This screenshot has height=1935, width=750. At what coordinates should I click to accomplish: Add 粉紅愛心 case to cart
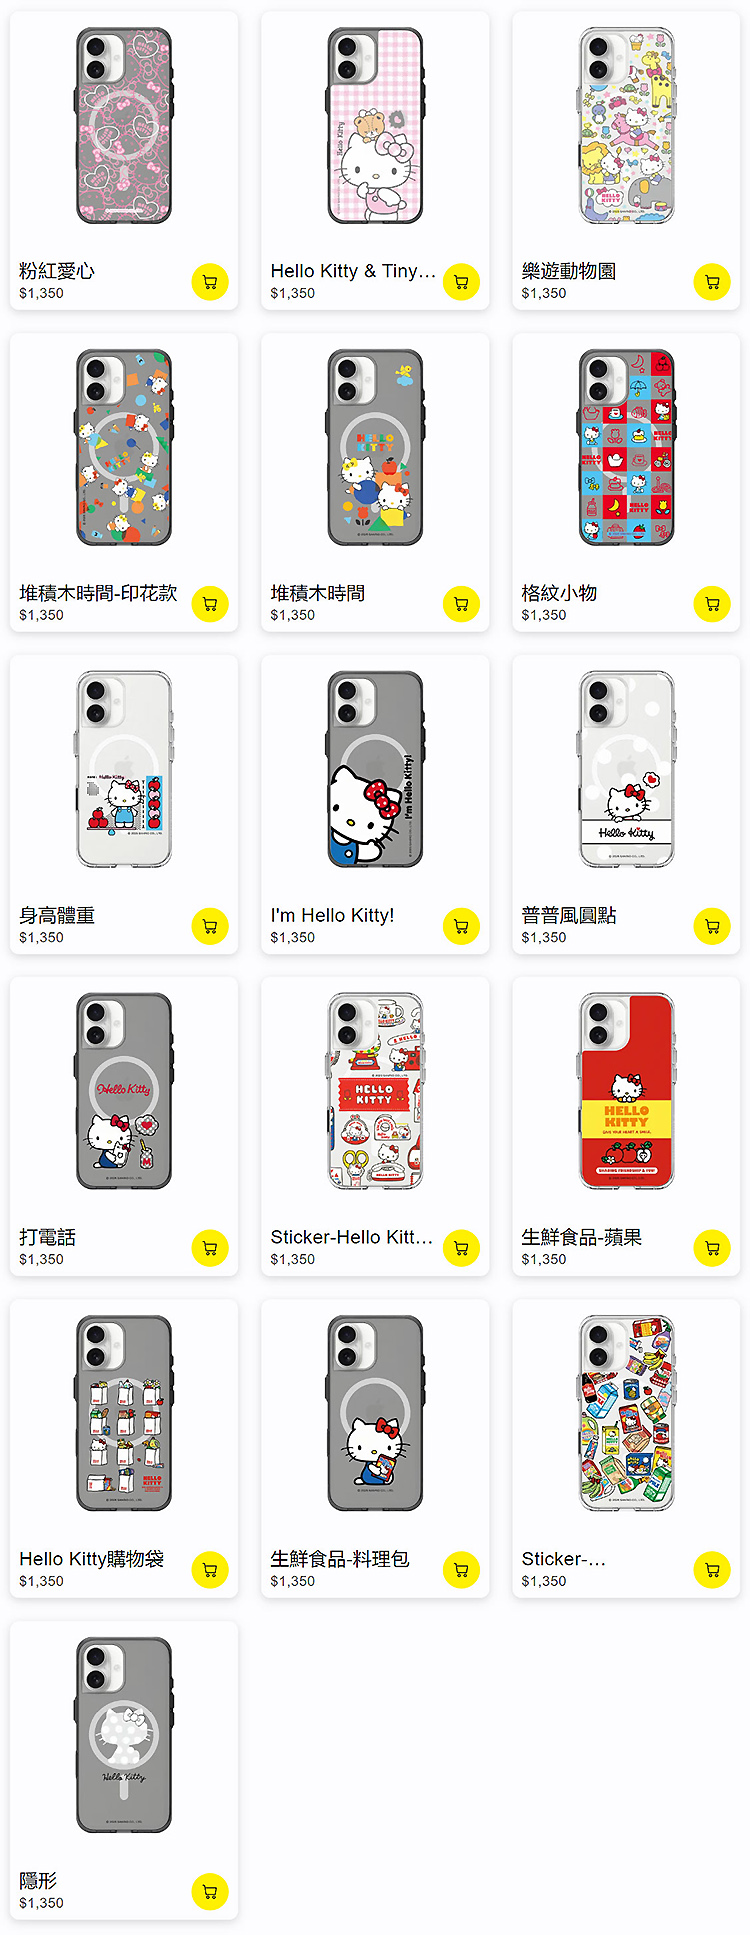210,282
